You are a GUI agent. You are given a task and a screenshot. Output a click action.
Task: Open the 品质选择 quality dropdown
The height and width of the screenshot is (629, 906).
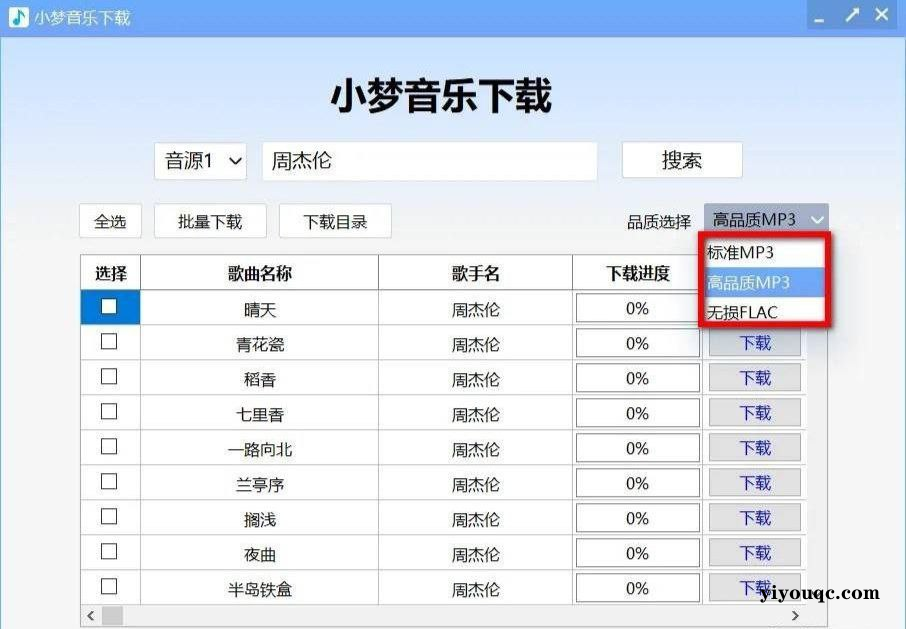[x=764, y=218]
